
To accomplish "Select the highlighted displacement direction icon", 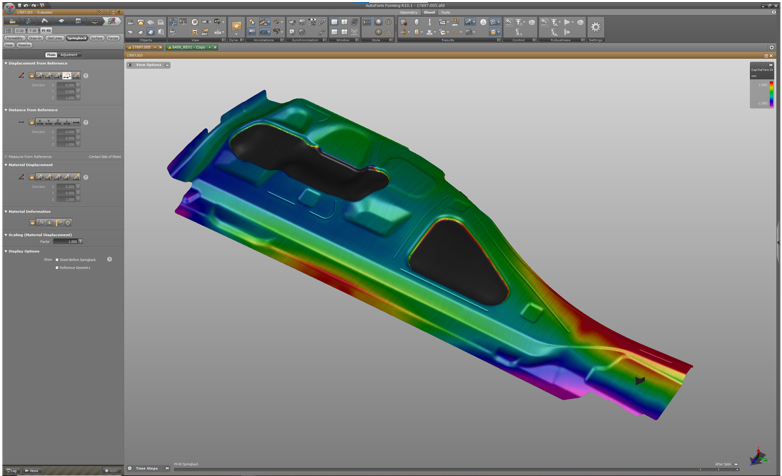I will (x=67, y=75).
